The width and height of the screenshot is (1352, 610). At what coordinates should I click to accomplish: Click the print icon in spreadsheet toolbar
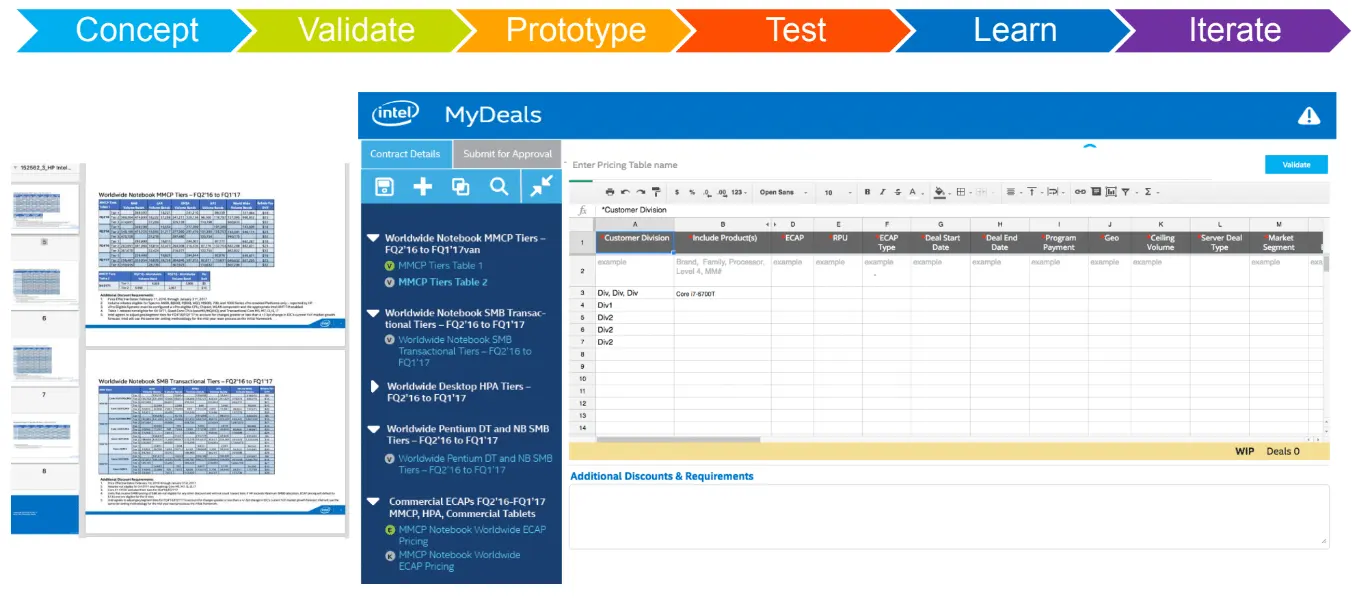point(610,192)
